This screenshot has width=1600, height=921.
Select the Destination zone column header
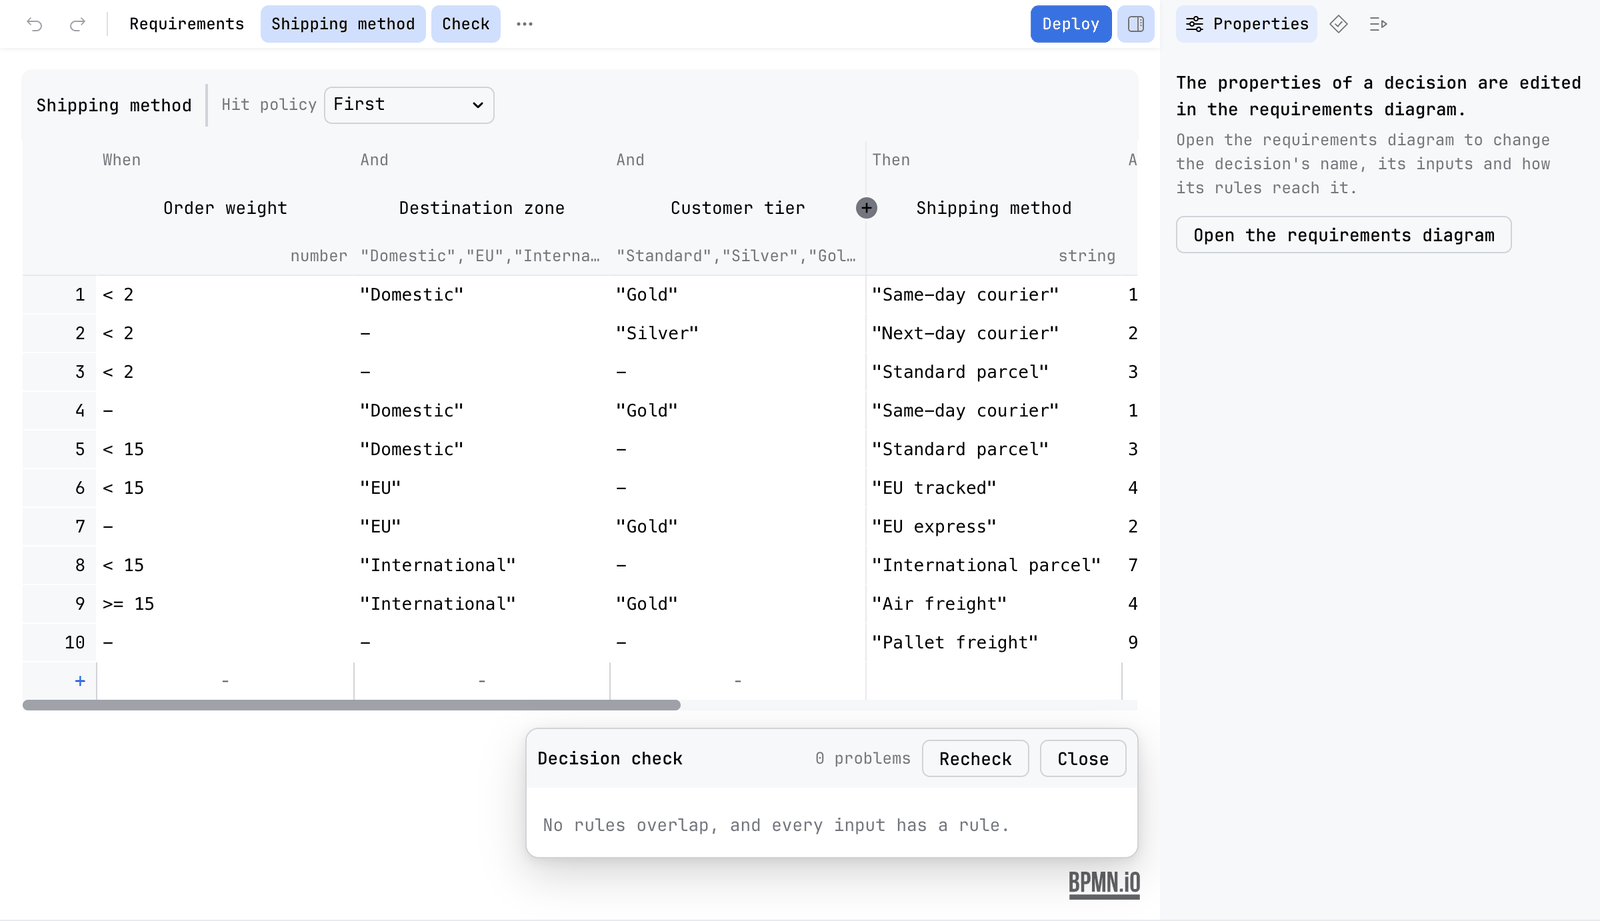click(x=482, y=208)
